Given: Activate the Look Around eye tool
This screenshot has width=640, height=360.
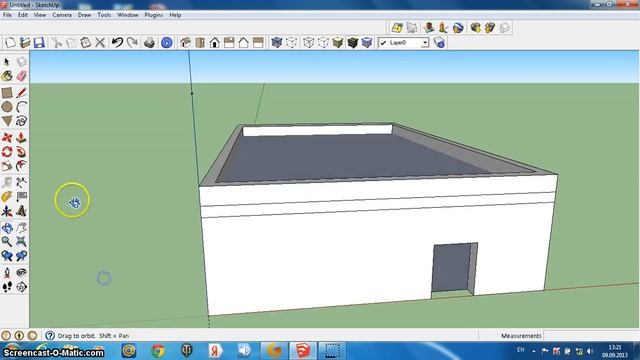Looking at the screenshot, I should (x=21, y=273).
